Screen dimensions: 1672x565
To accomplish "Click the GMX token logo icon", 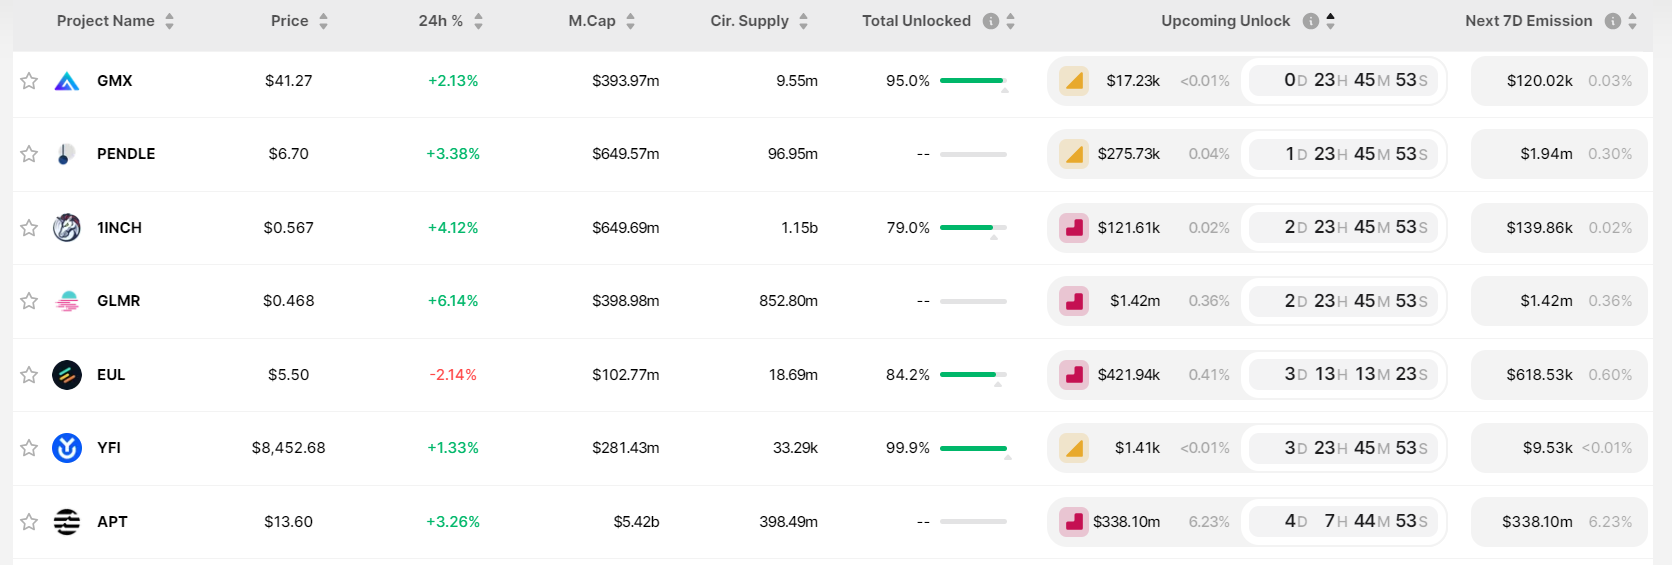I will click(67, 81).
